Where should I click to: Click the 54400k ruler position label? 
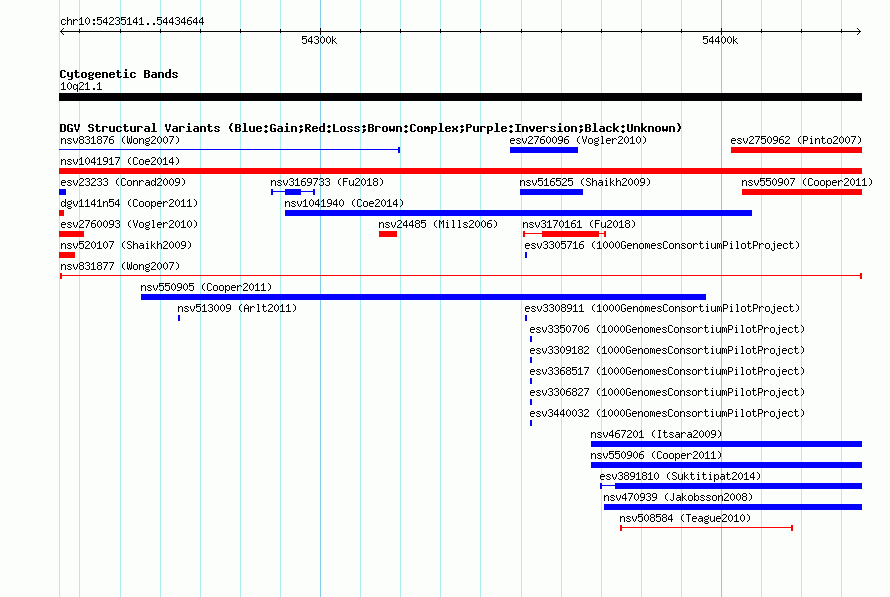720,40
